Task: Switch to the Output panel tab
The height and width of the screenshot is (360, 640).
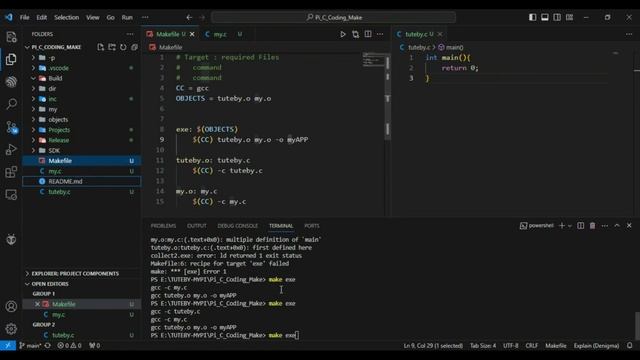Action: pyautogui.click(x=197, y=226)
